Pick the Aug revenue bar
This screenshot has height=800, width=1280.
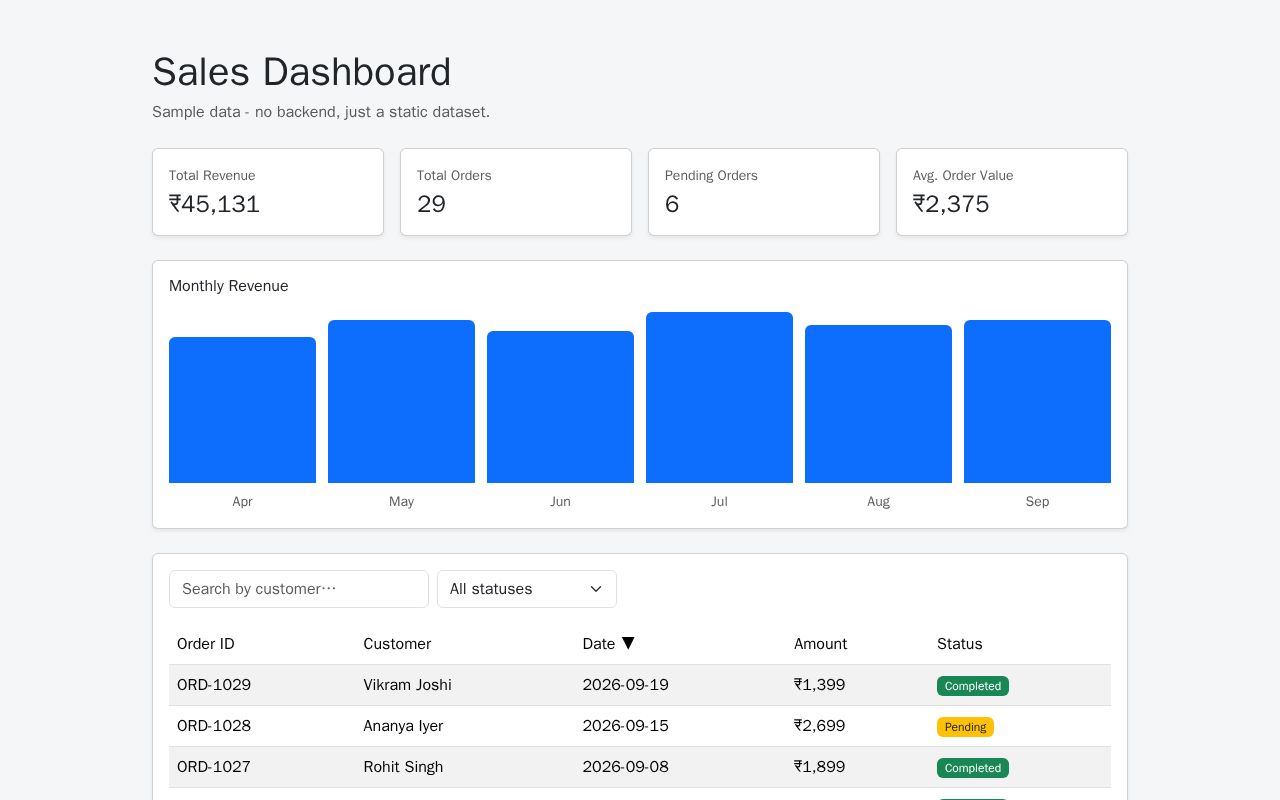point(878,404)
